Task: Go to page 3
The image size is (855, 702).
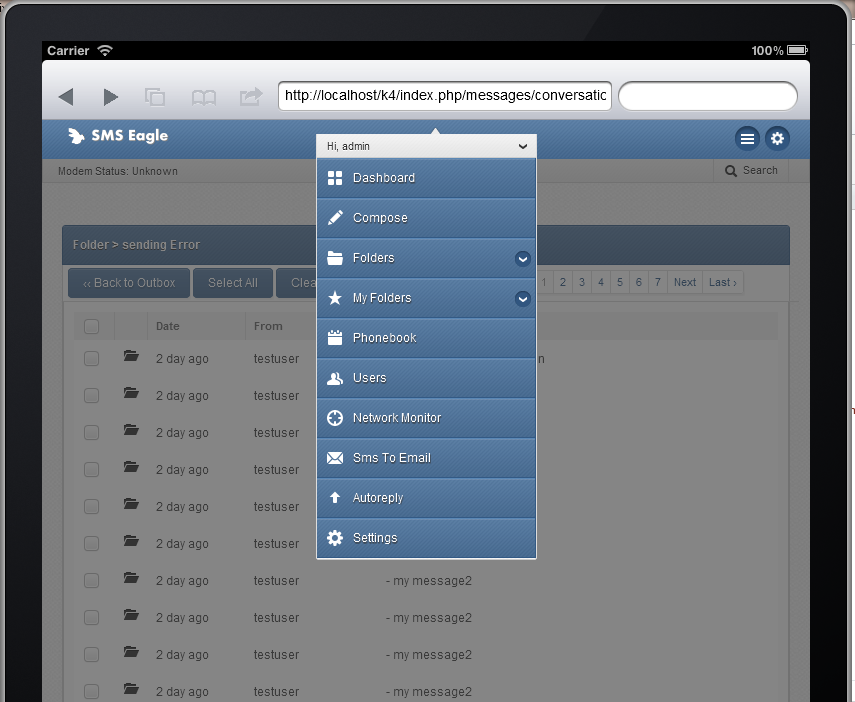Action: coord(582,282)
